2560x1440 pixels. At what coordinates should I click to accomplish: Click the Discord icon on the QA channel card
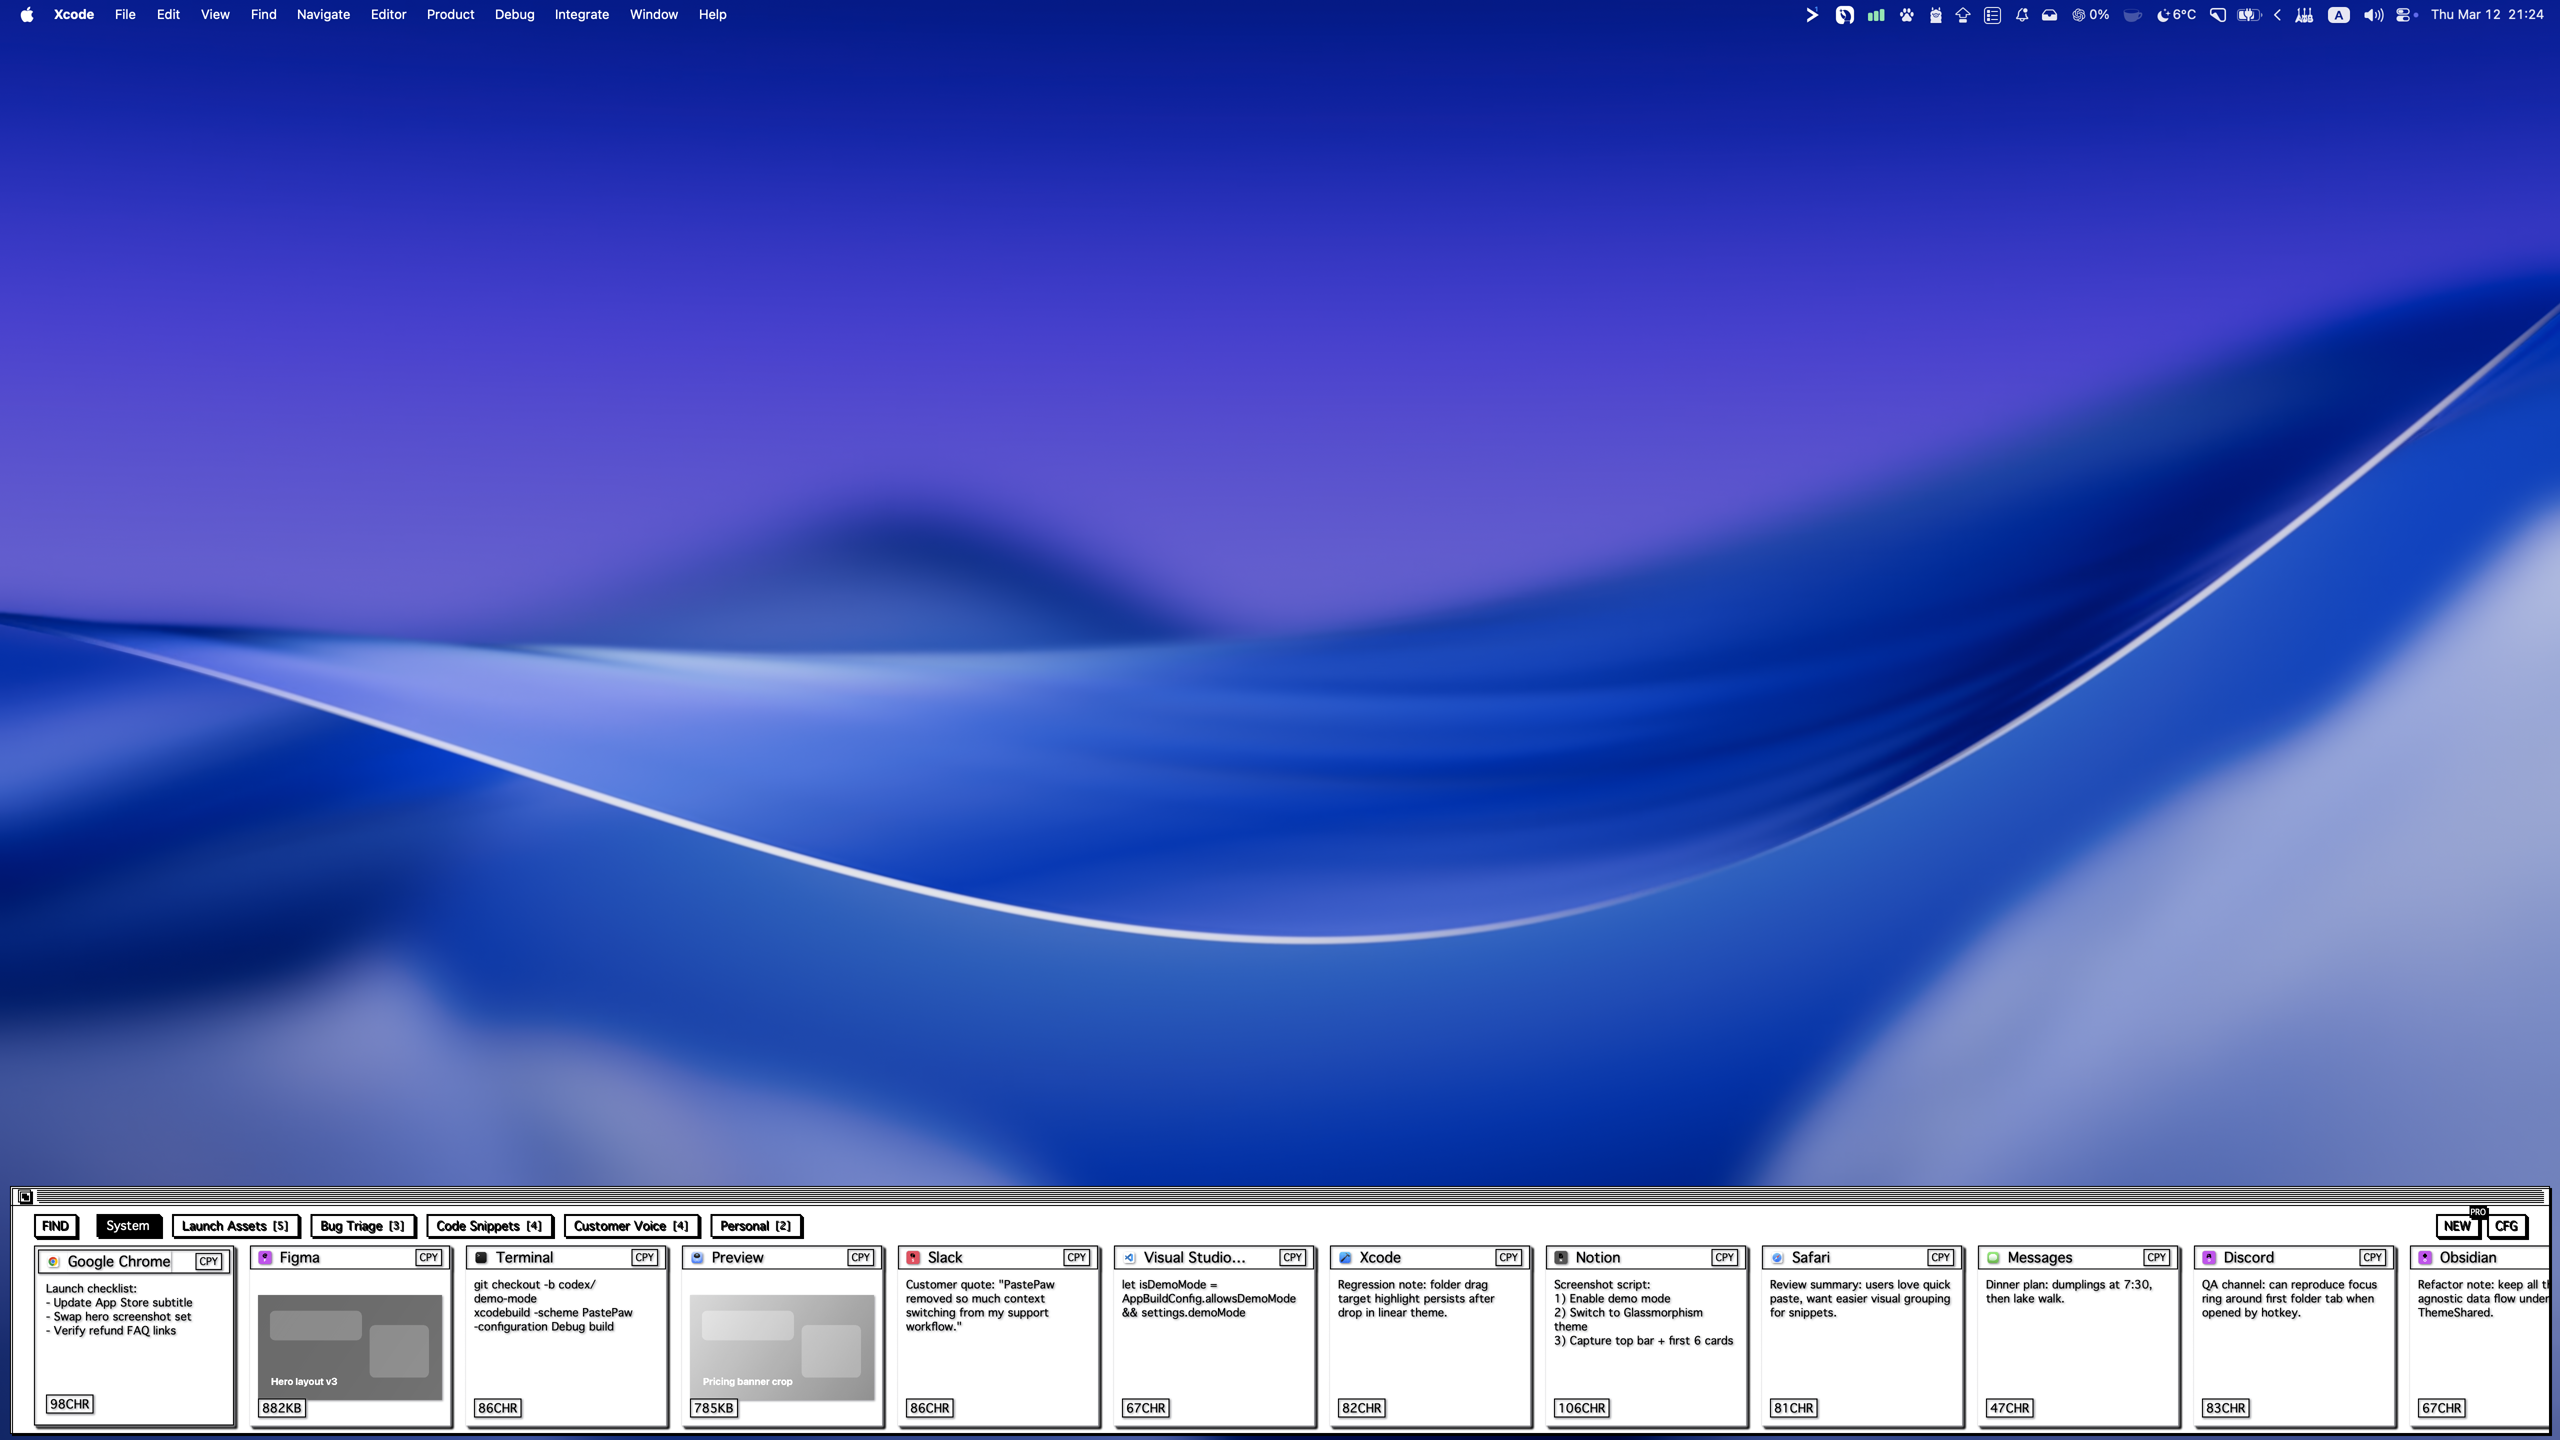tap(2209, 1257)
